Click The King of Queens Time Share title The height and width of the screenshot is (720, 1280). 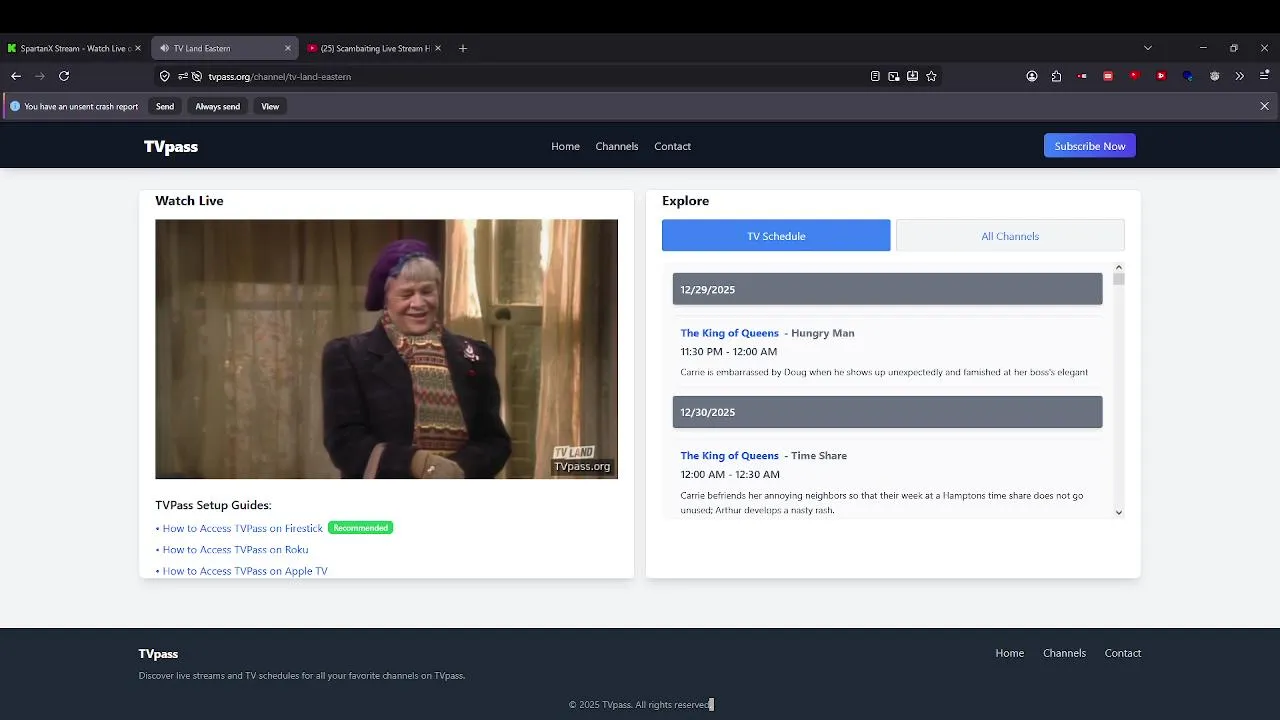click(x=730, y=456)
